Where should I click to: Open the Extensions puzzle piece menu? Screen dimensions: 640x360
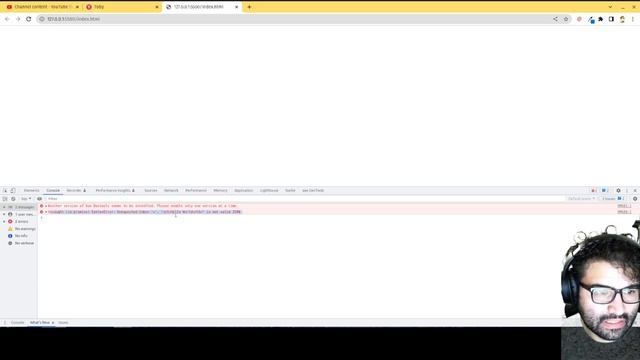(601, 19)
